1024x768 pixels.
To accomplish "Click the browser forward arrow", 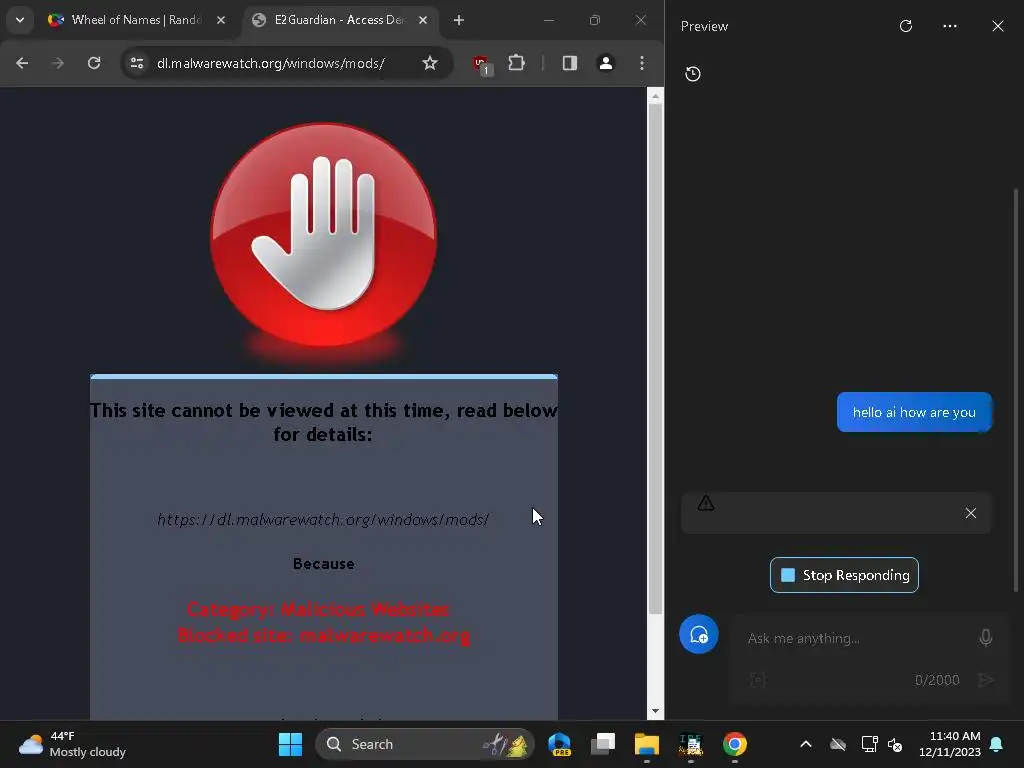I will click(x=58, y=63).
